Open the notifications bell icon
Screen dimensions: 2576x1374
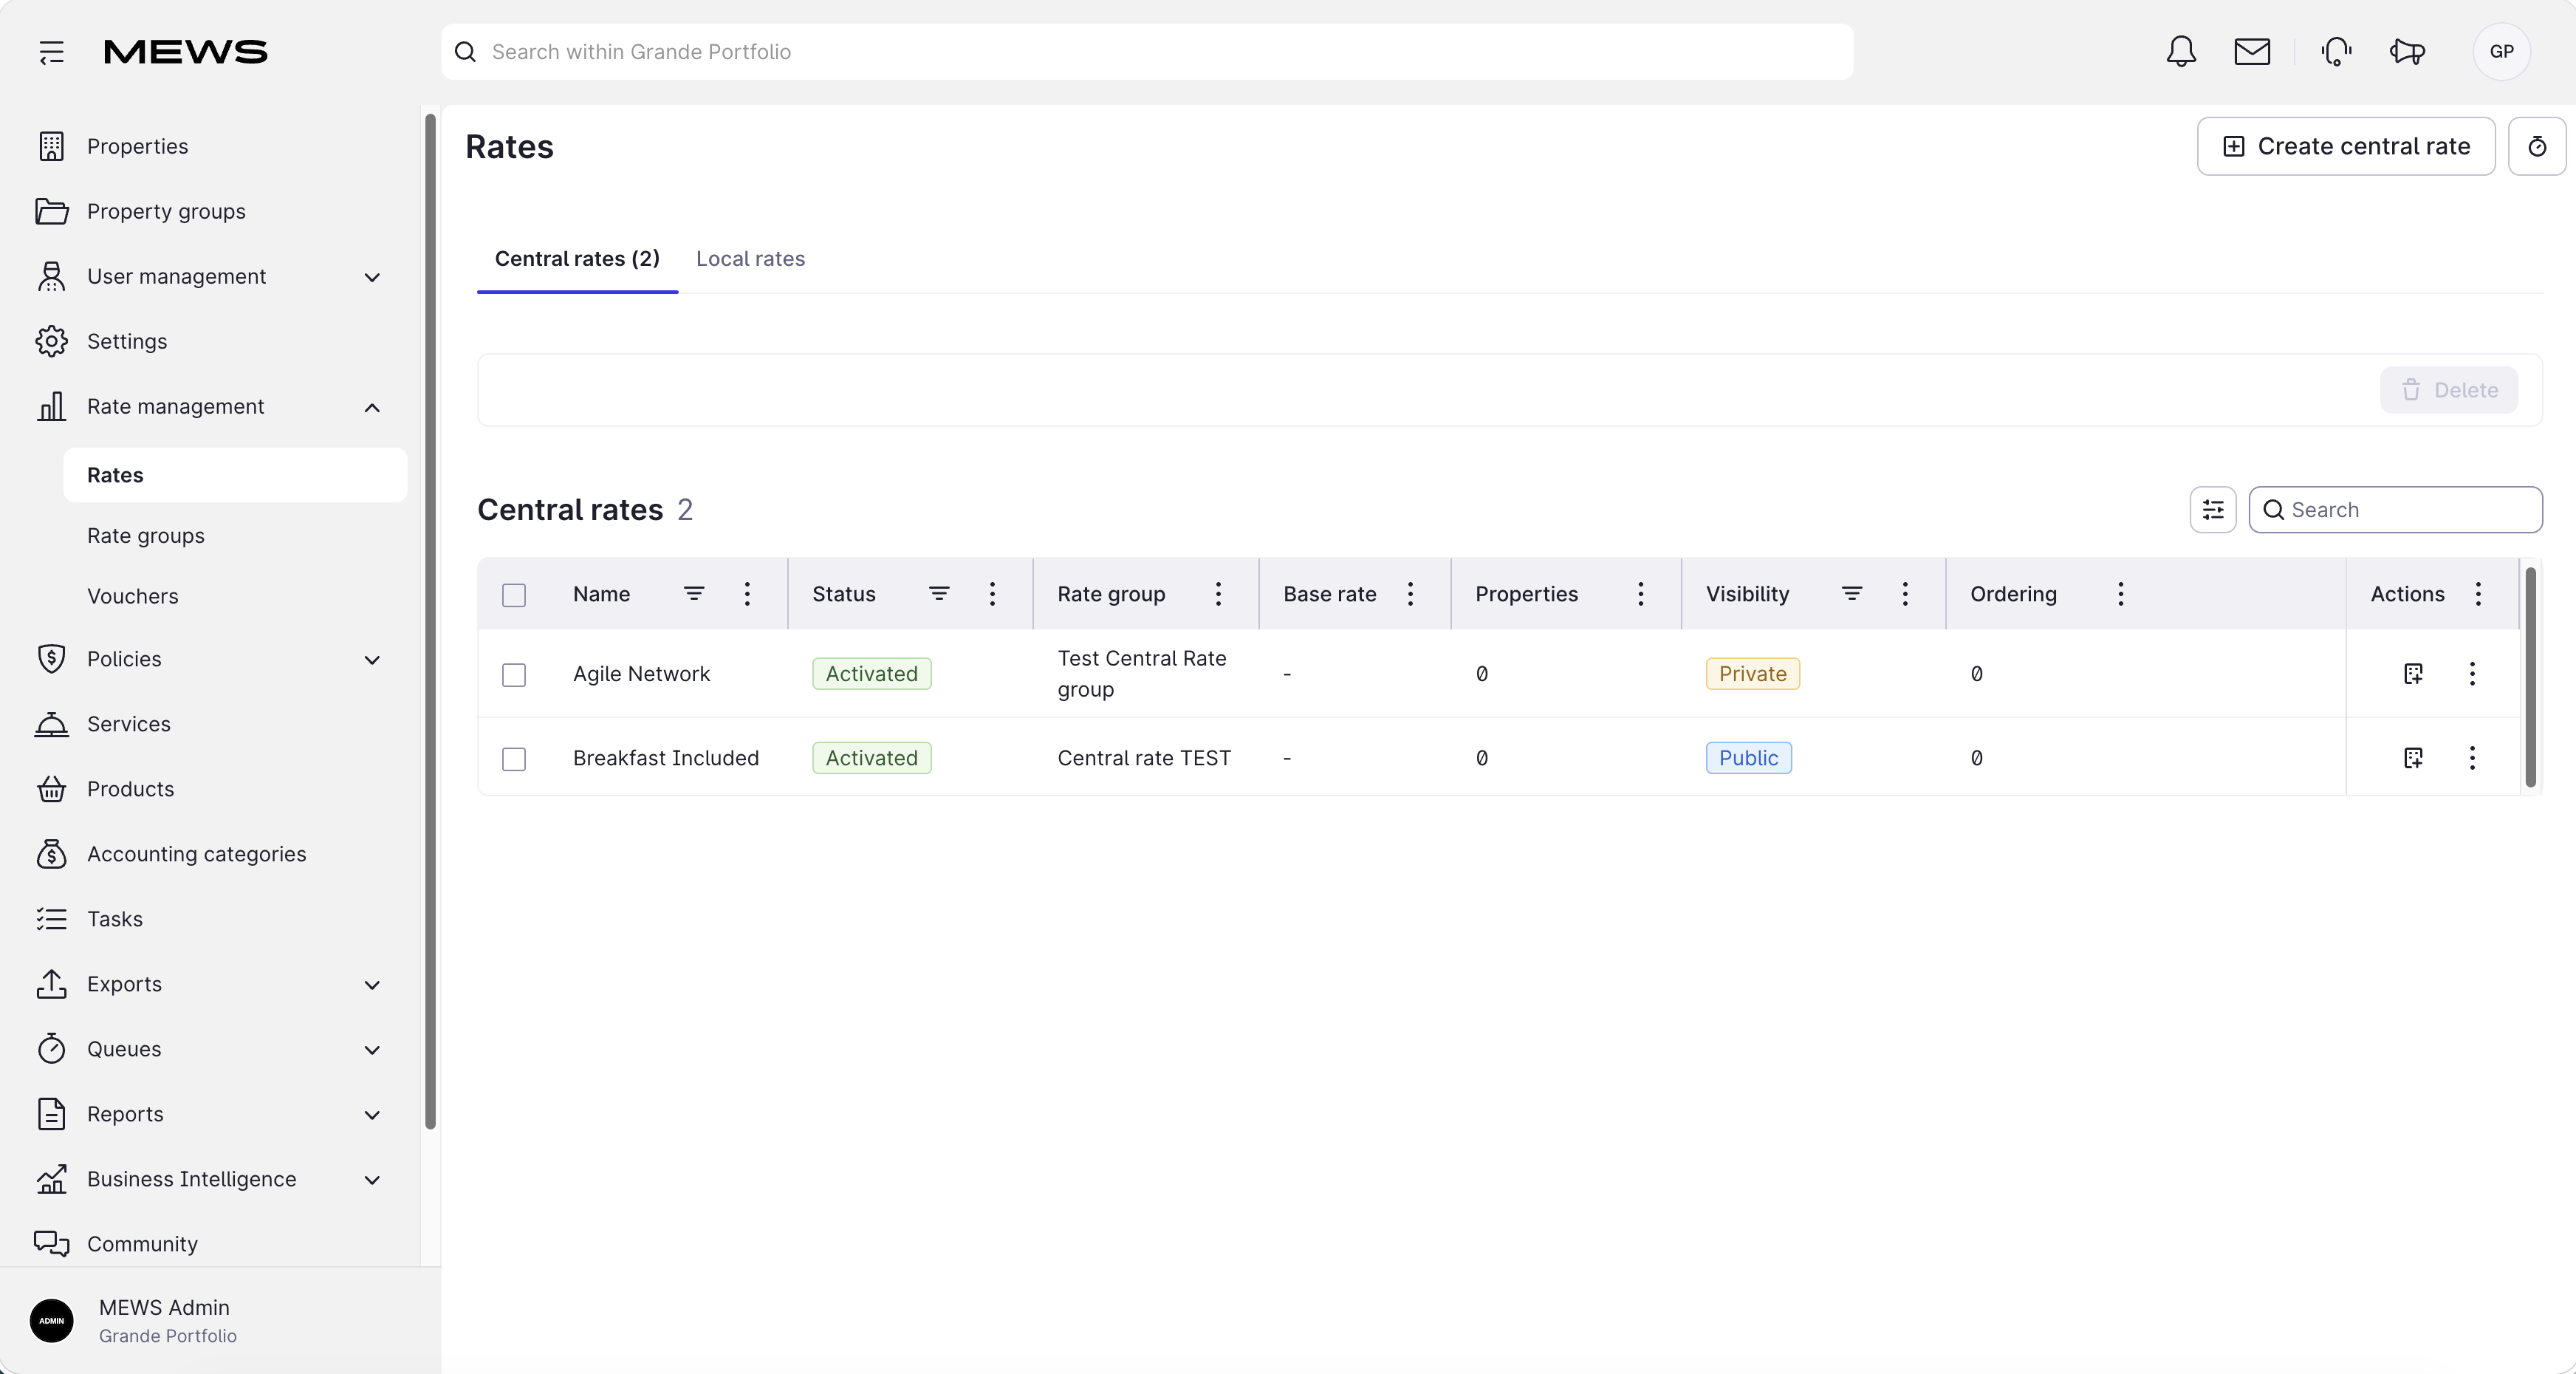click(2181, 52)
